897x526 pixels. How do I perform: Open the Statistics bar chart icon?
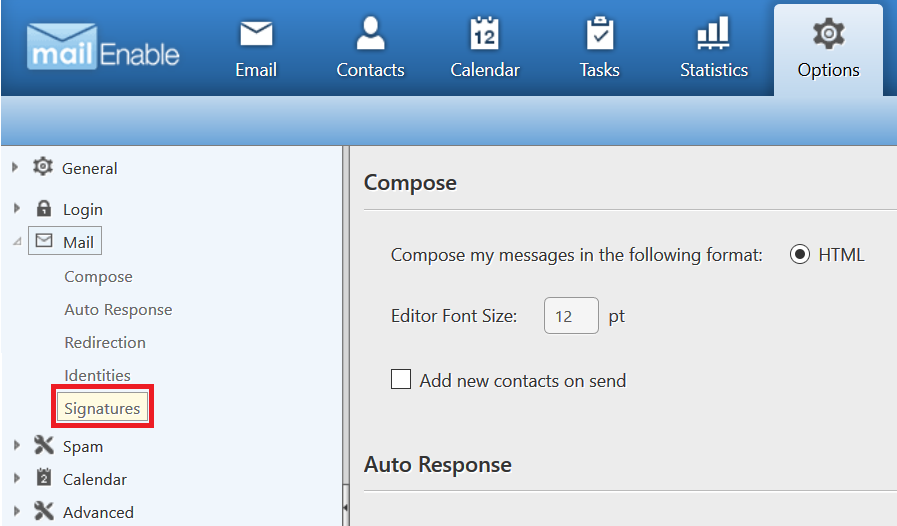tap(713, 33)
